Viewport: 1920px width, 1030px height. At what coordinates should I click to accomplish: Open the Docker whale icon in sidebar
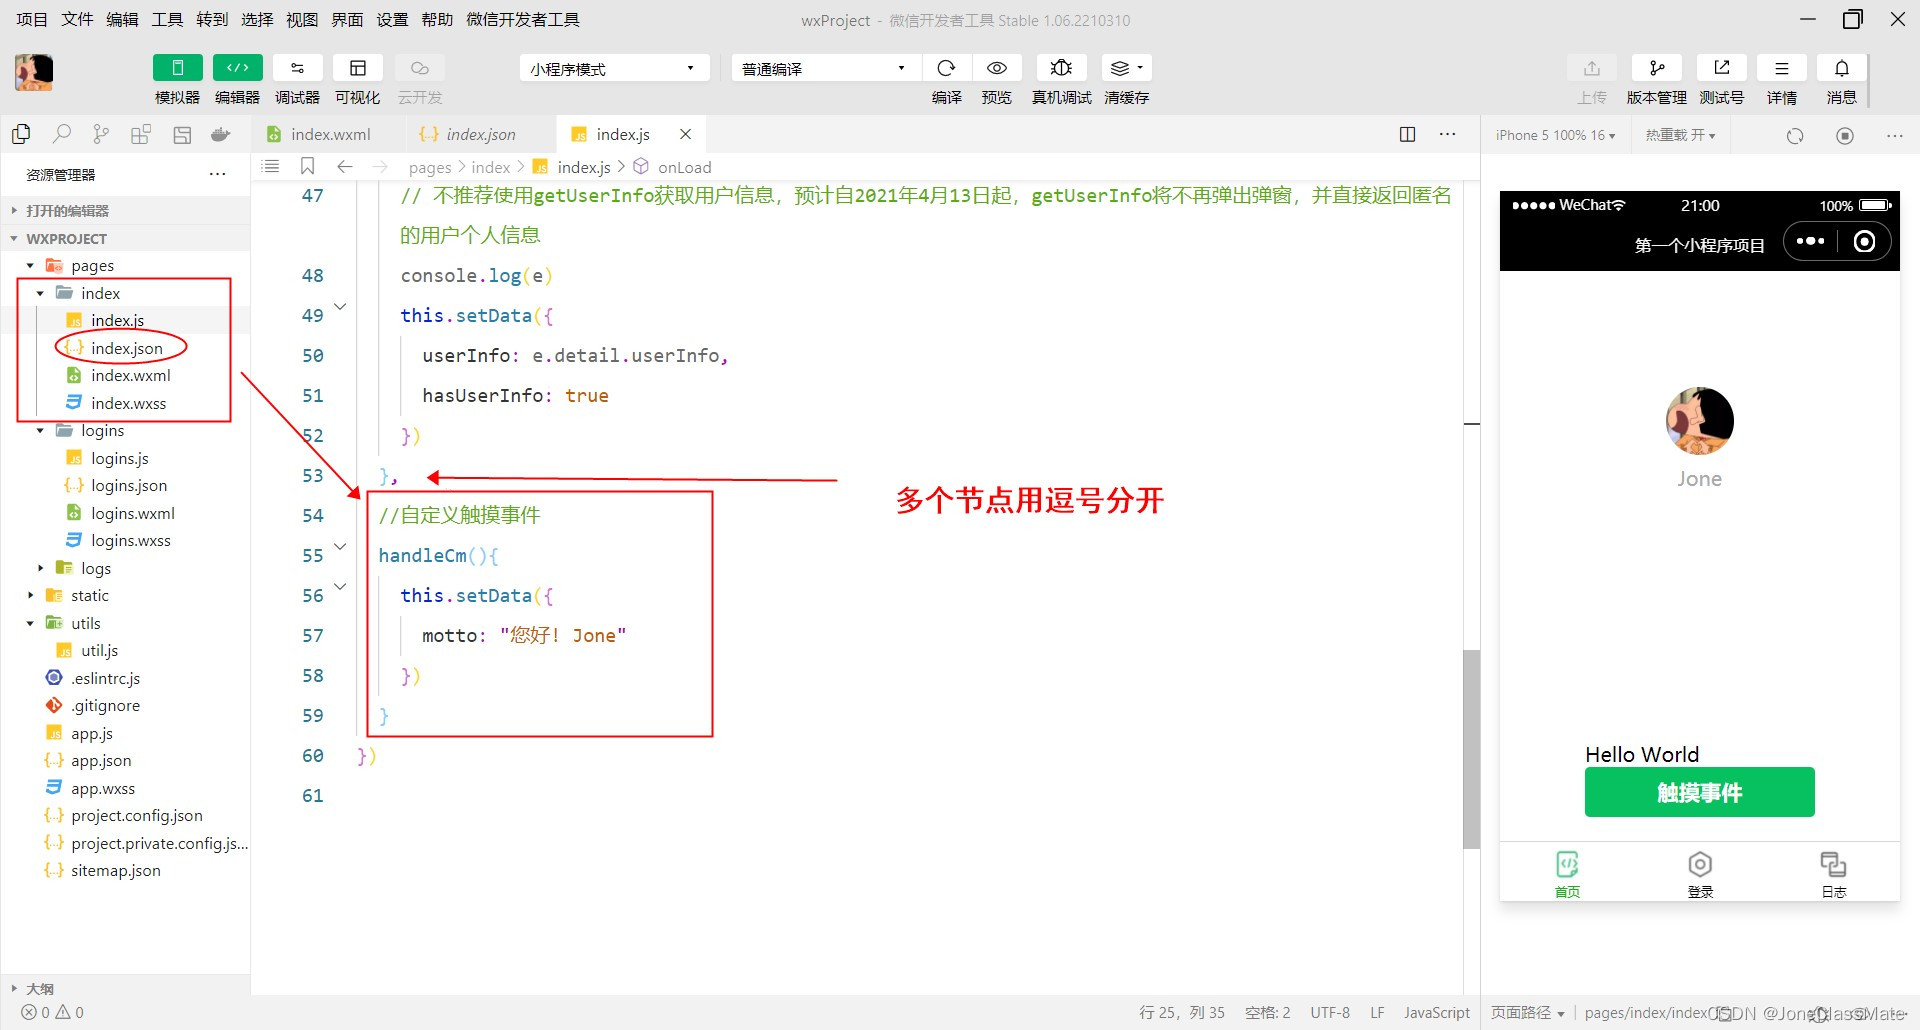click(221, 134)
